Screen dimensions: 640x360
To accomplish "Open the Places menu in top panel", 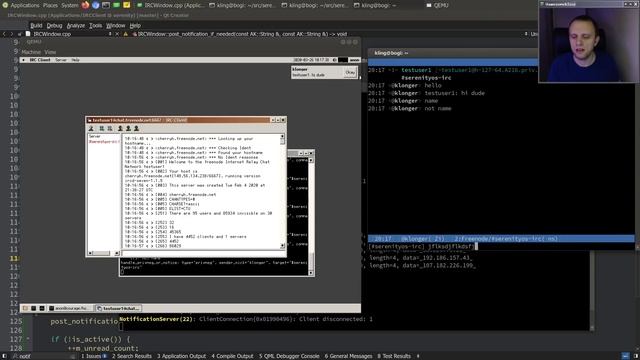I will pos(50,5).
